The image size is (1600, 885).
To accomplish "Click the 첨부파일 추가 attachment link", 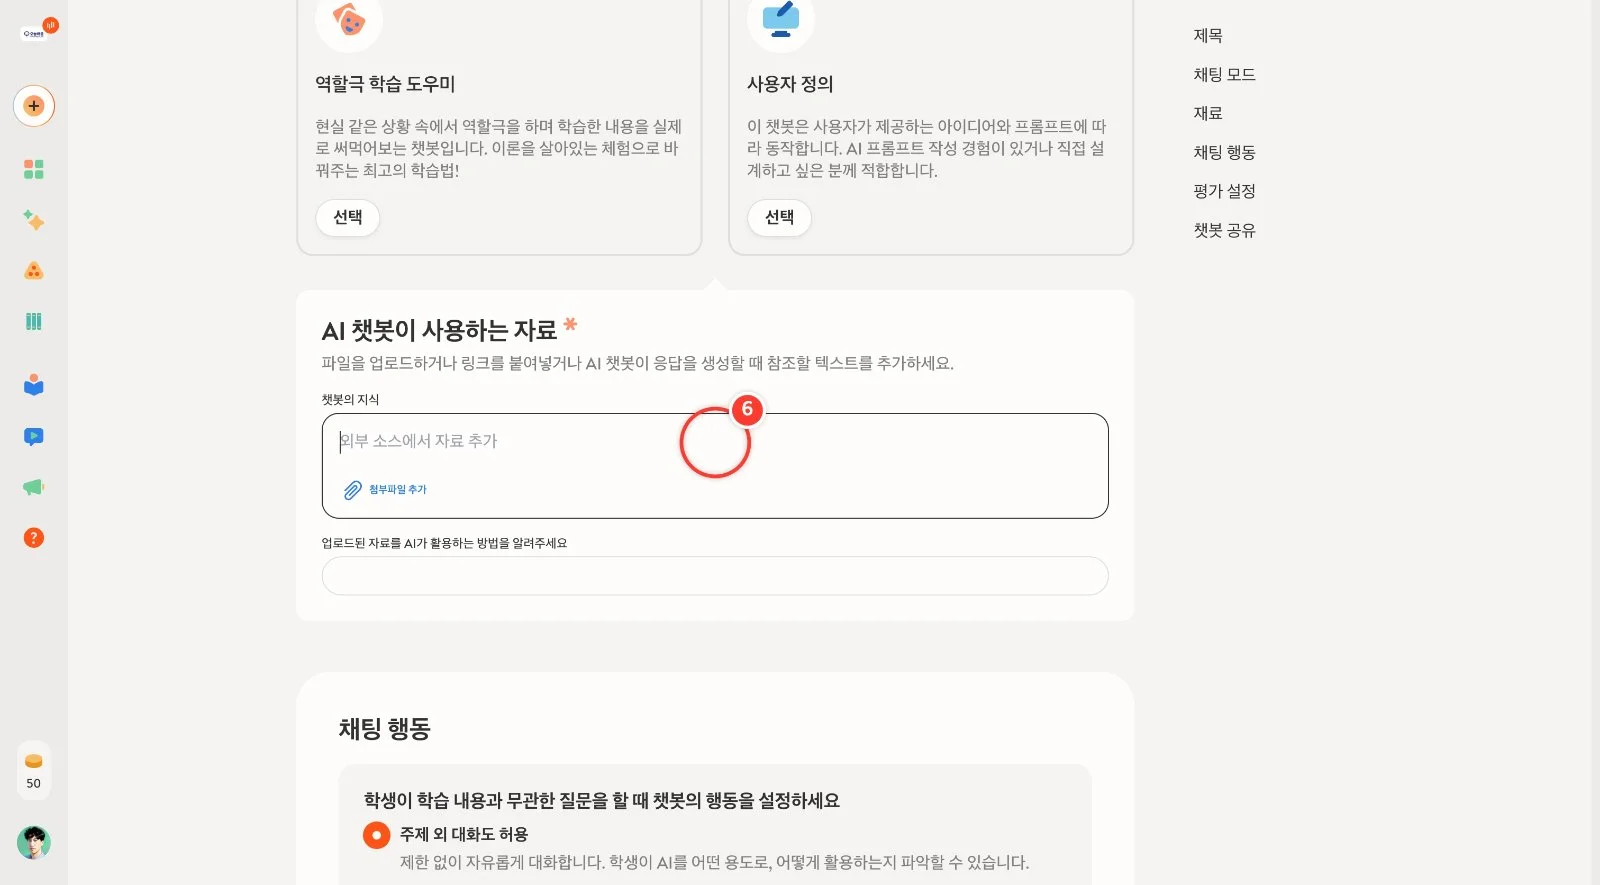I will [386, 490].
